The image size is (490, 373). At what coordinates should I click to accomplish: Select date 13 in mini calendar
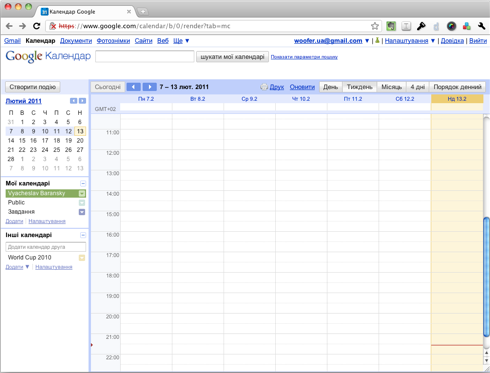(80, 131)
